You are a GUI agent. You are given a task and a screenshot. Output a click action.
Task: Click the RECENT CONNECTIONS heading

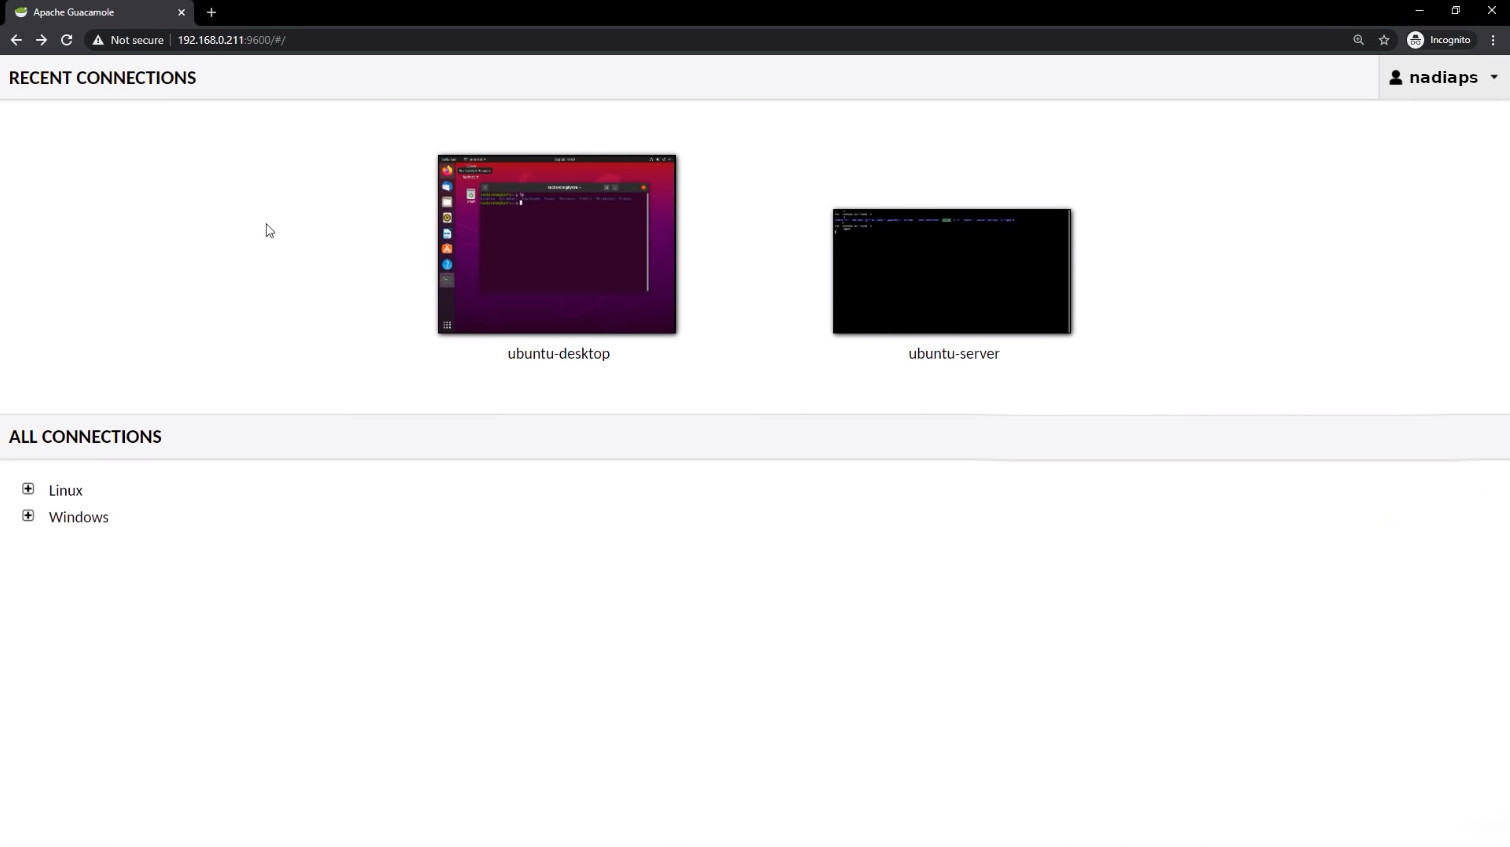point(102,78)
